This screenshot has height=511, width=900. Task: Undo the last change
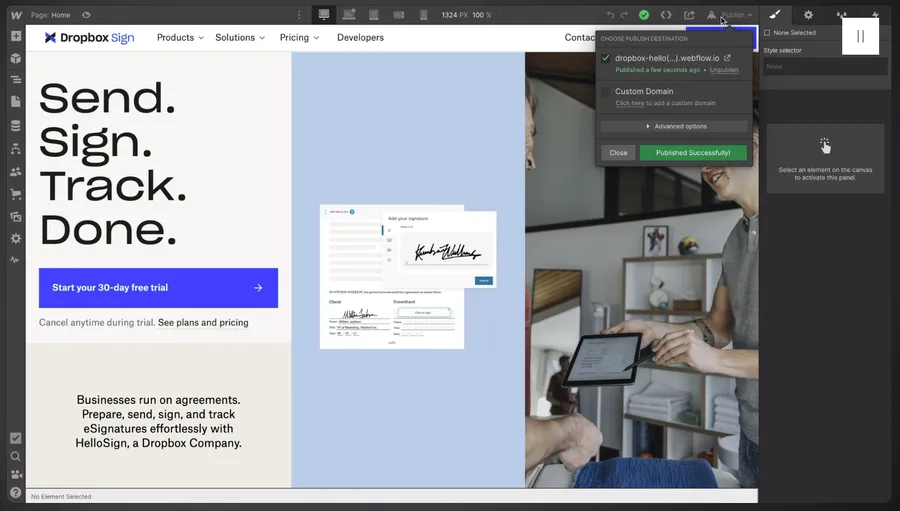pyautogui.click(x=610, y=15)
